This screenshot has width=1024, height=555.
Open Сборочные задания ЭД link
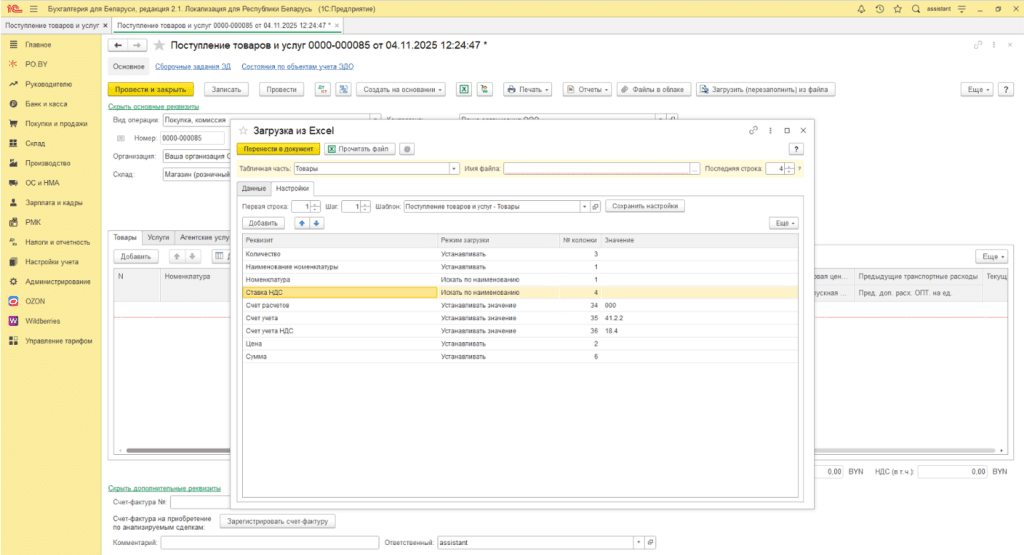tap(193, 66)
